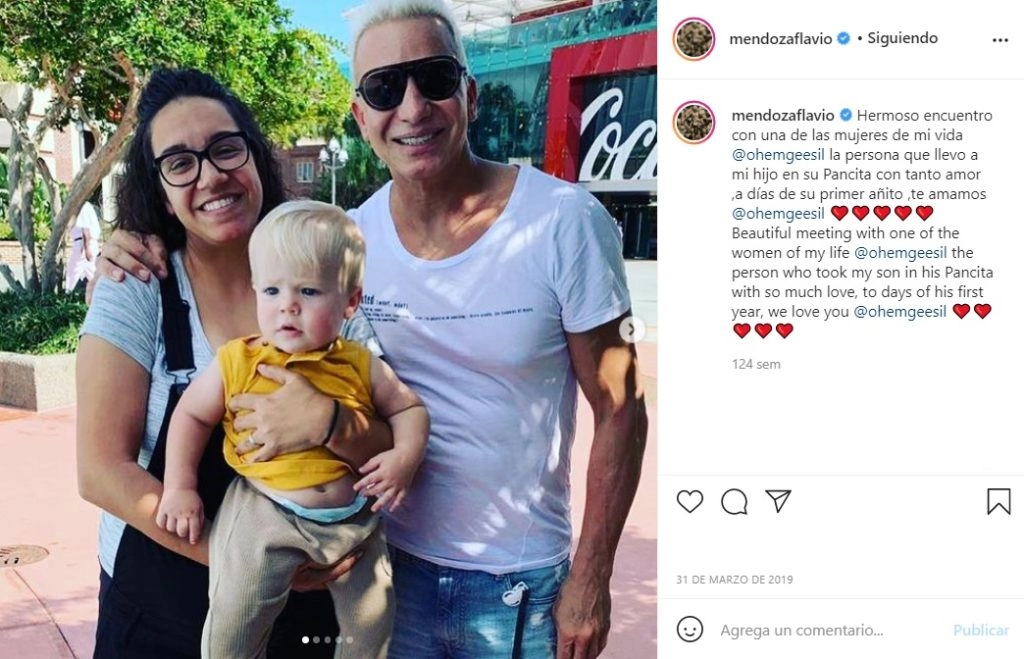Like the post with the heart icon
Screen dimensions: 1024x659
(x=690, y=502)
